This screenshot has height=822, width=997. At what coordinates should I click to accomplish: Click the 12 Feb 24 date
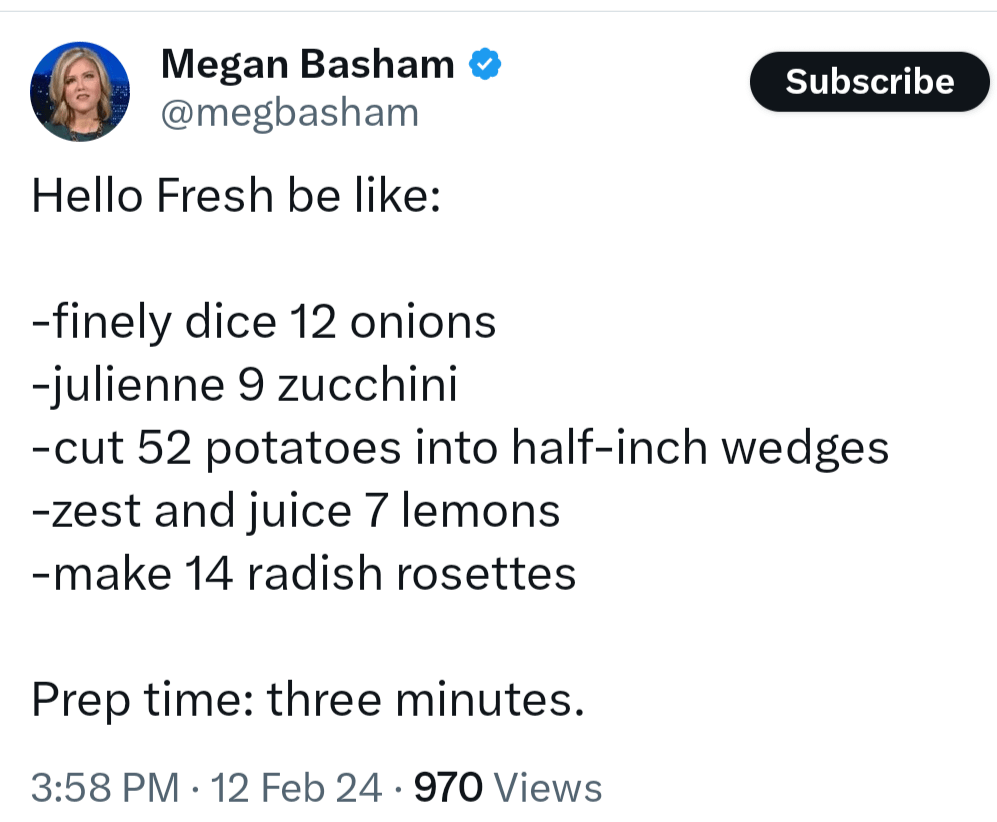pos(297,788)
